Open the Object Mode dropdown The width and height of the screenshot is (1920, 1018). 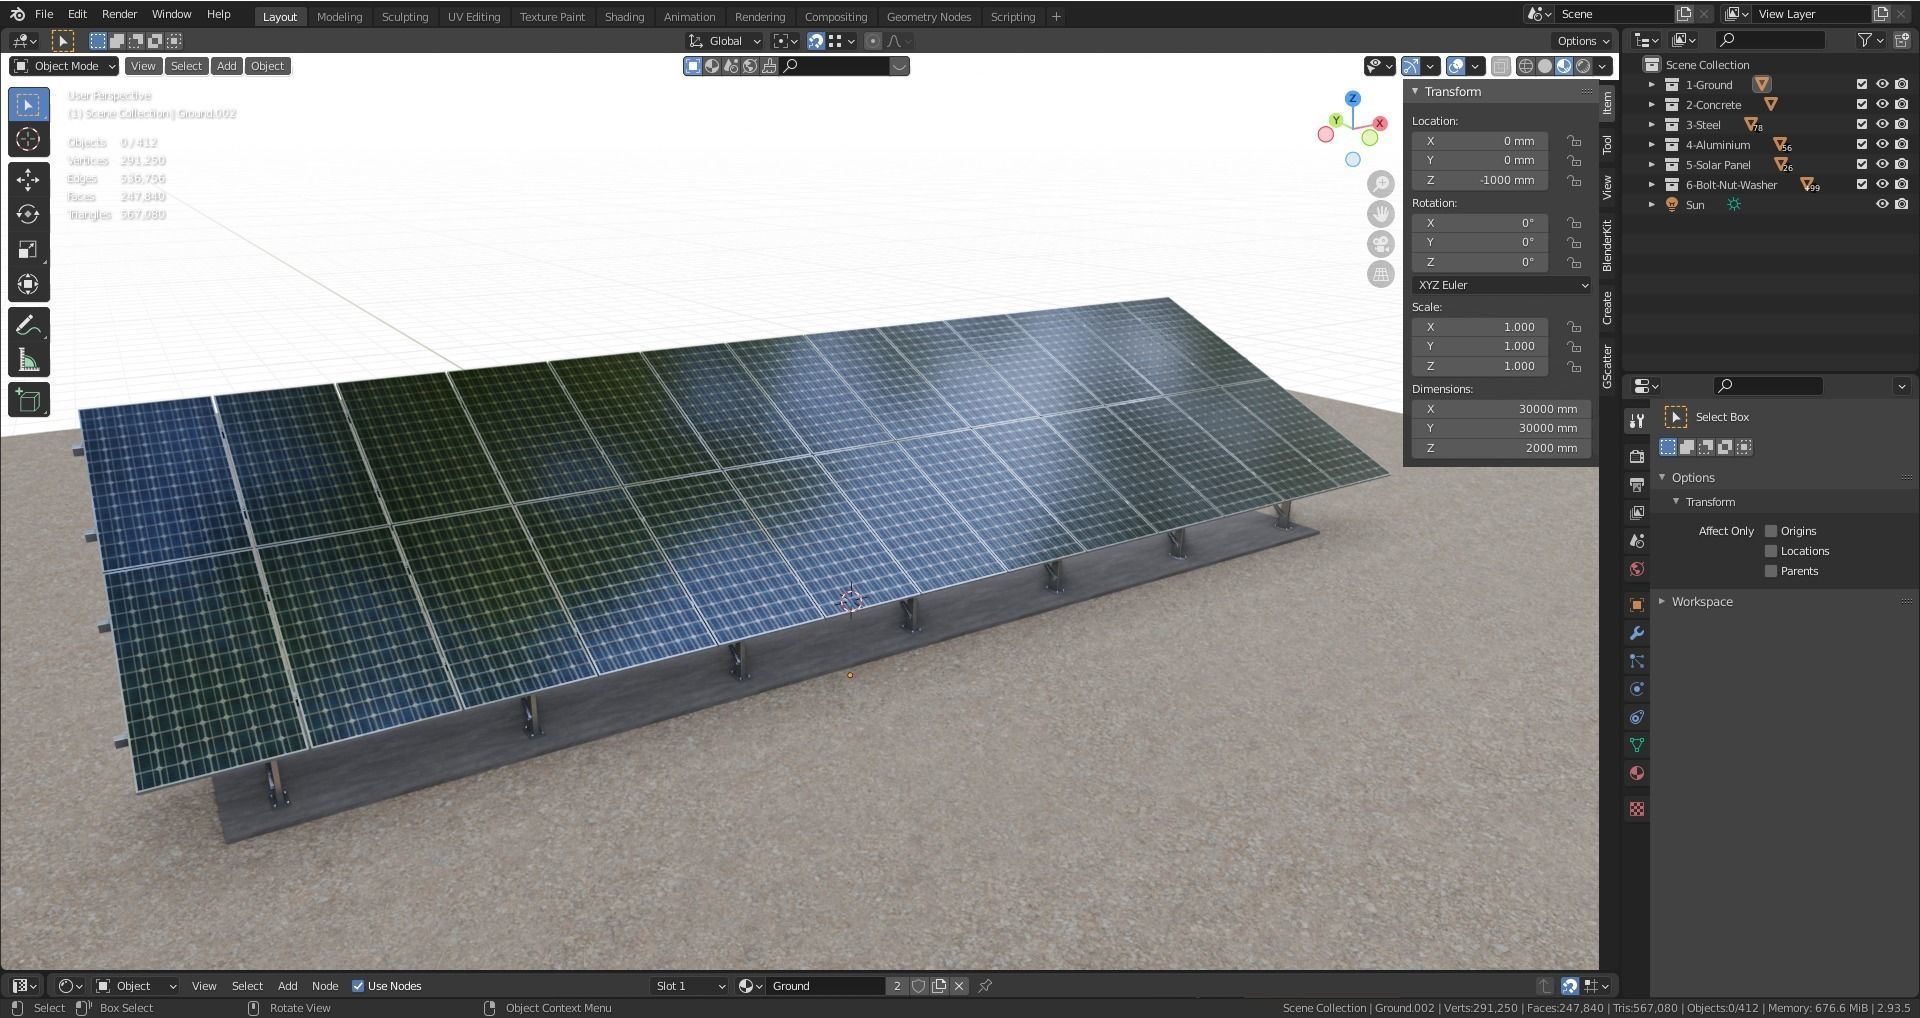(64, 66)
